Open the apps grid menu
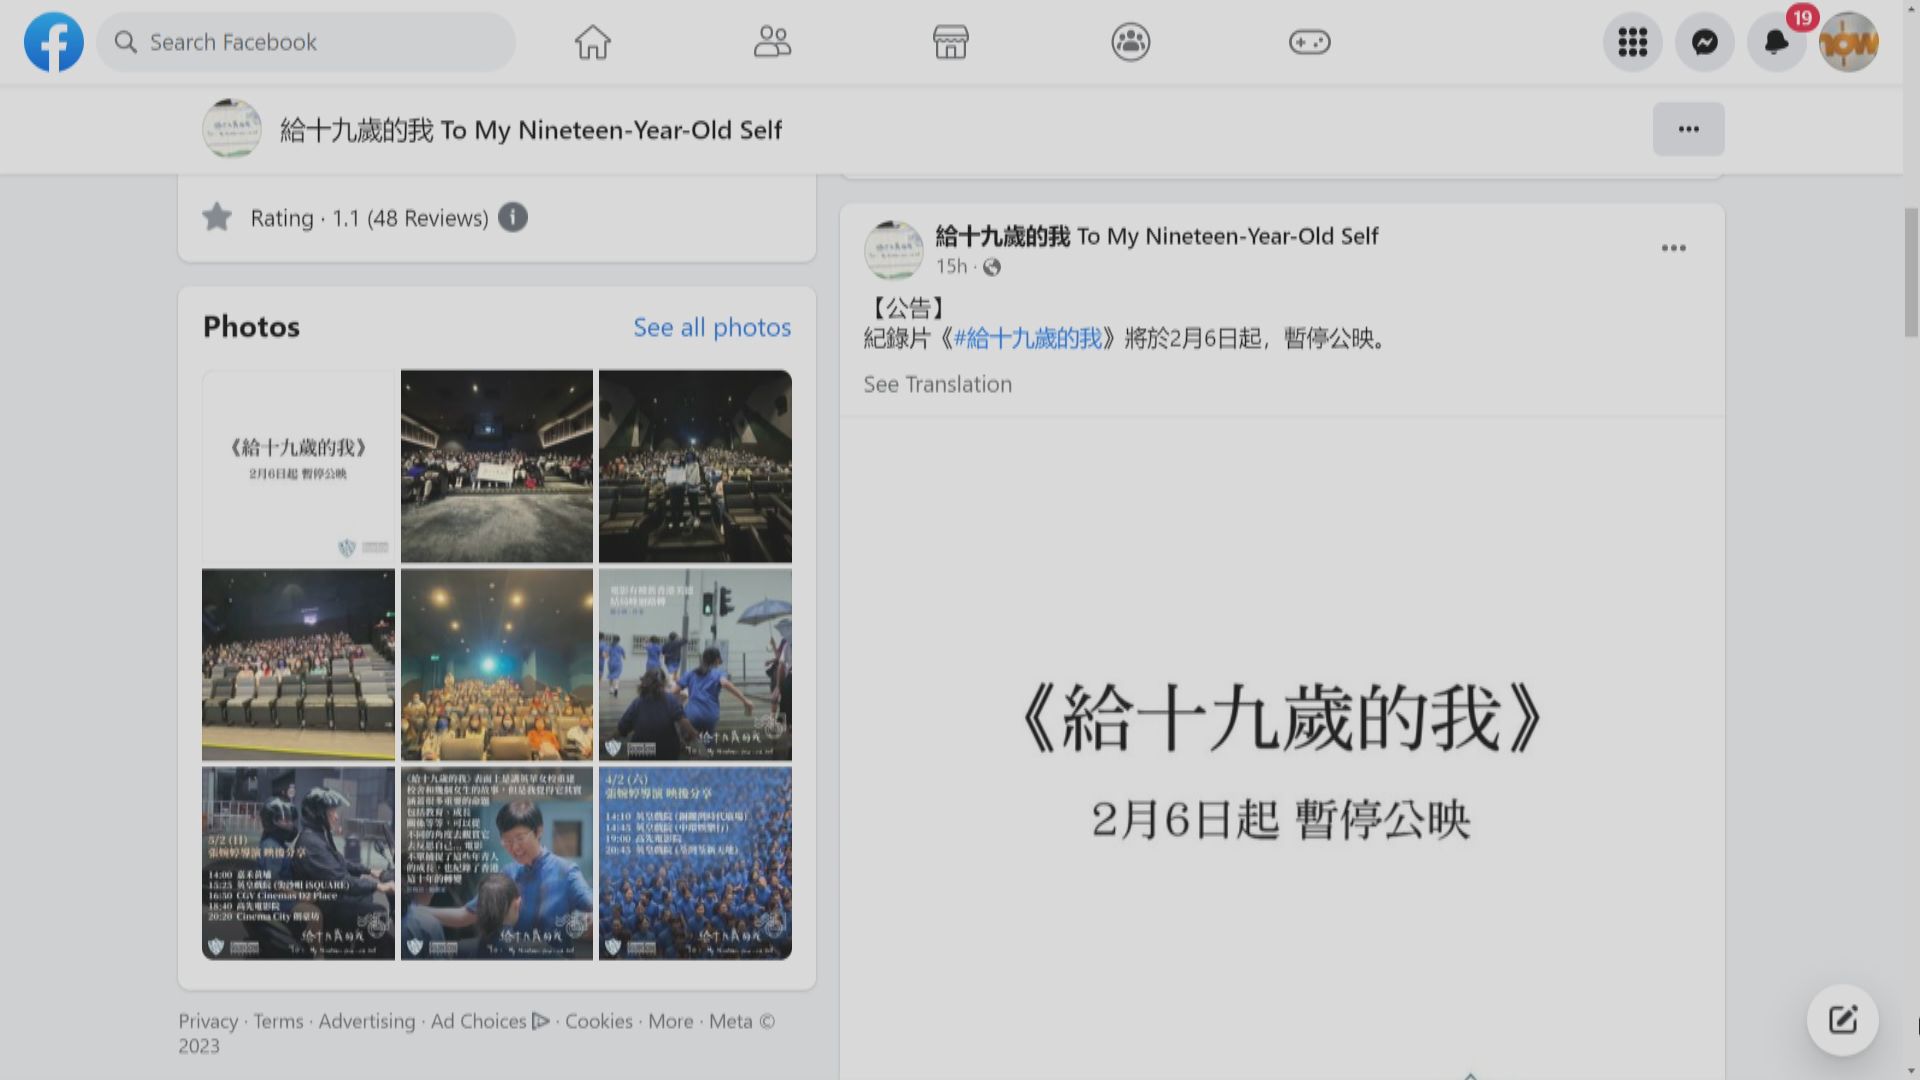Screen dimensions: 1920x1080 point(1632,42)
